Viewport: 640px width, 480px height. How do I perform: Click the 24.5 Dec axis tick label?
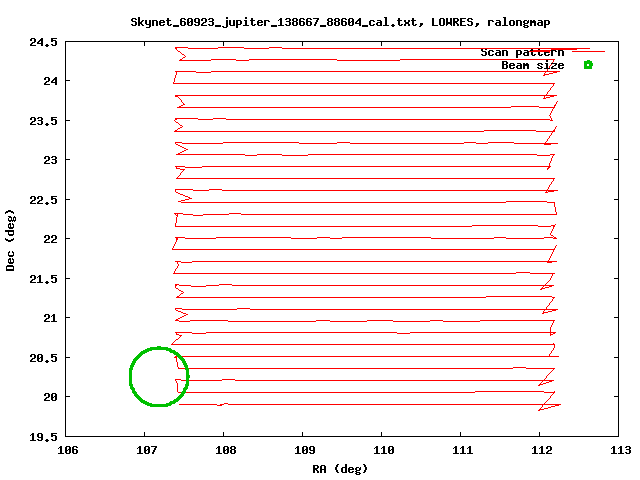(x=43, y=42)
